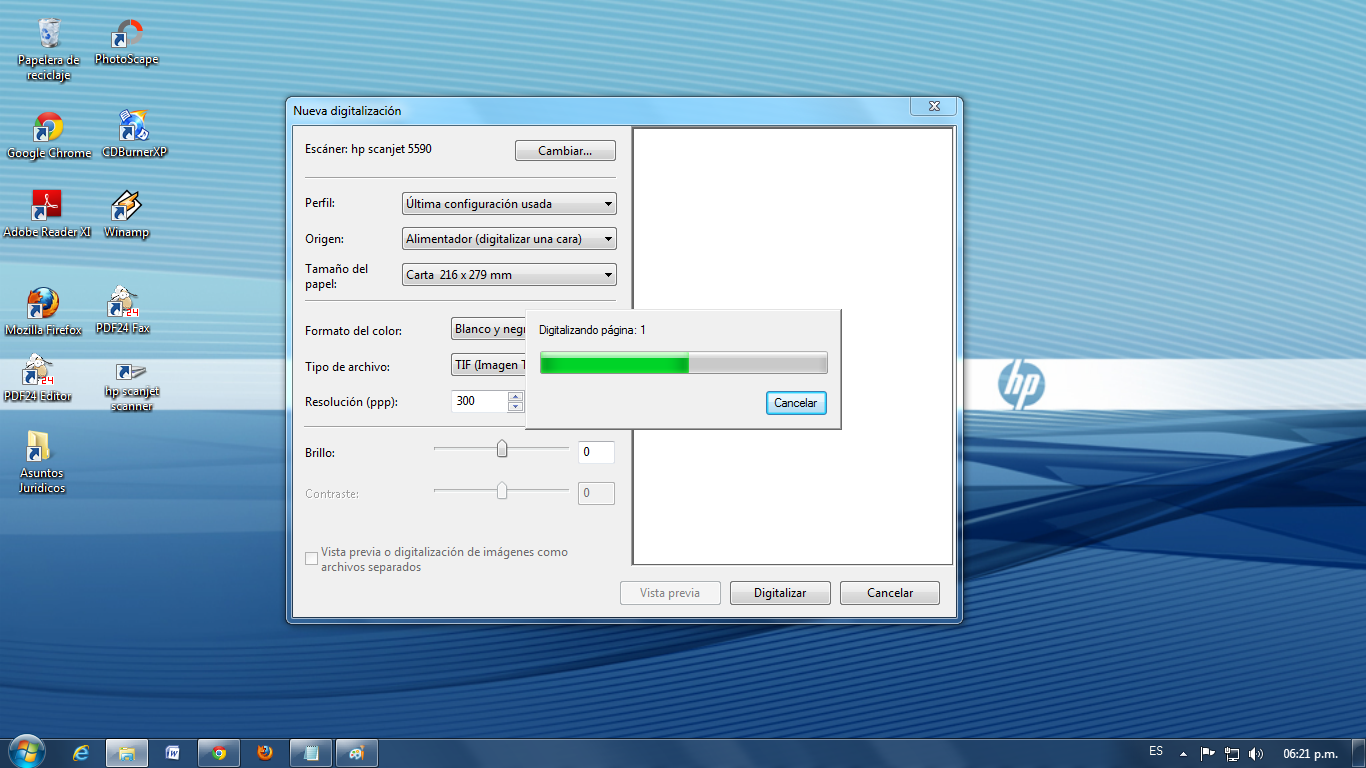Click the Contraste numeric value field
This screenshot has width=1366, height=768.
pos(596,493)
